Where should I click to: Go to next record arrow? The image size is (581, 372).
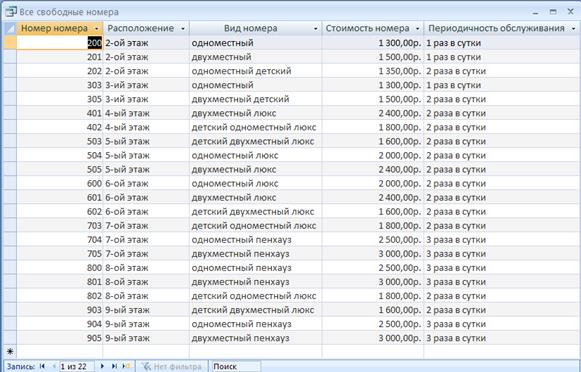click(102, 366)
